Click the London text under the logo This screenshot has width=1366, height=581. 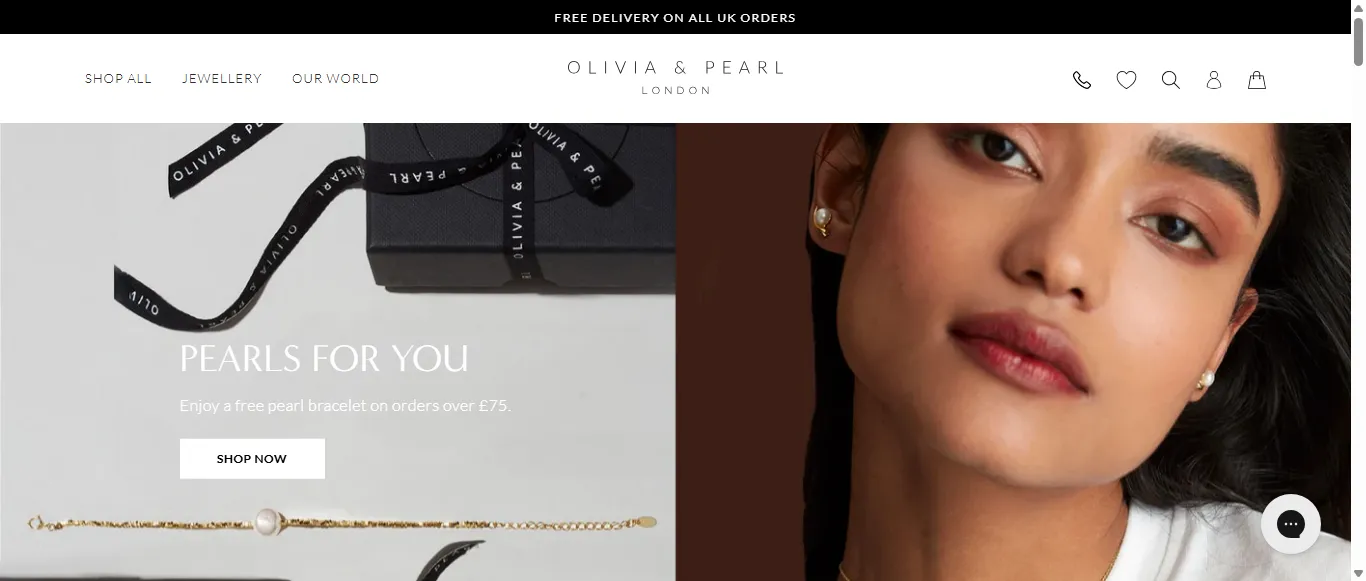[676, 90]
